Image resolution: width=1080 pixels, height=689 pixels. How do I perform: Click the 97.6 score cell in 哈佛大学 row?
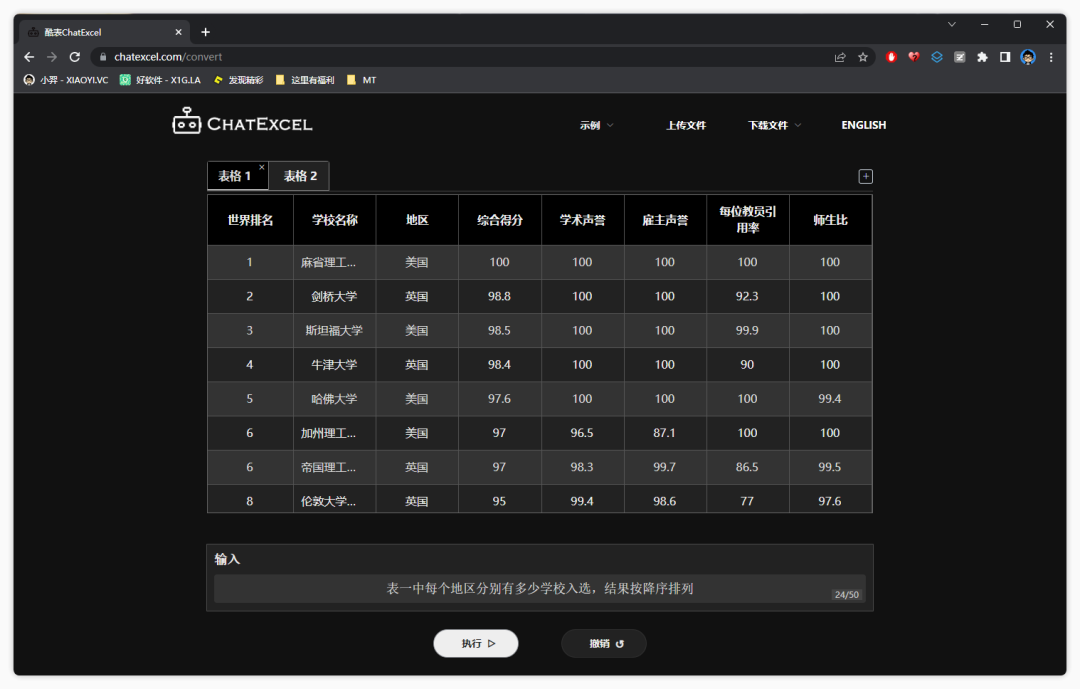pos(500,399)
